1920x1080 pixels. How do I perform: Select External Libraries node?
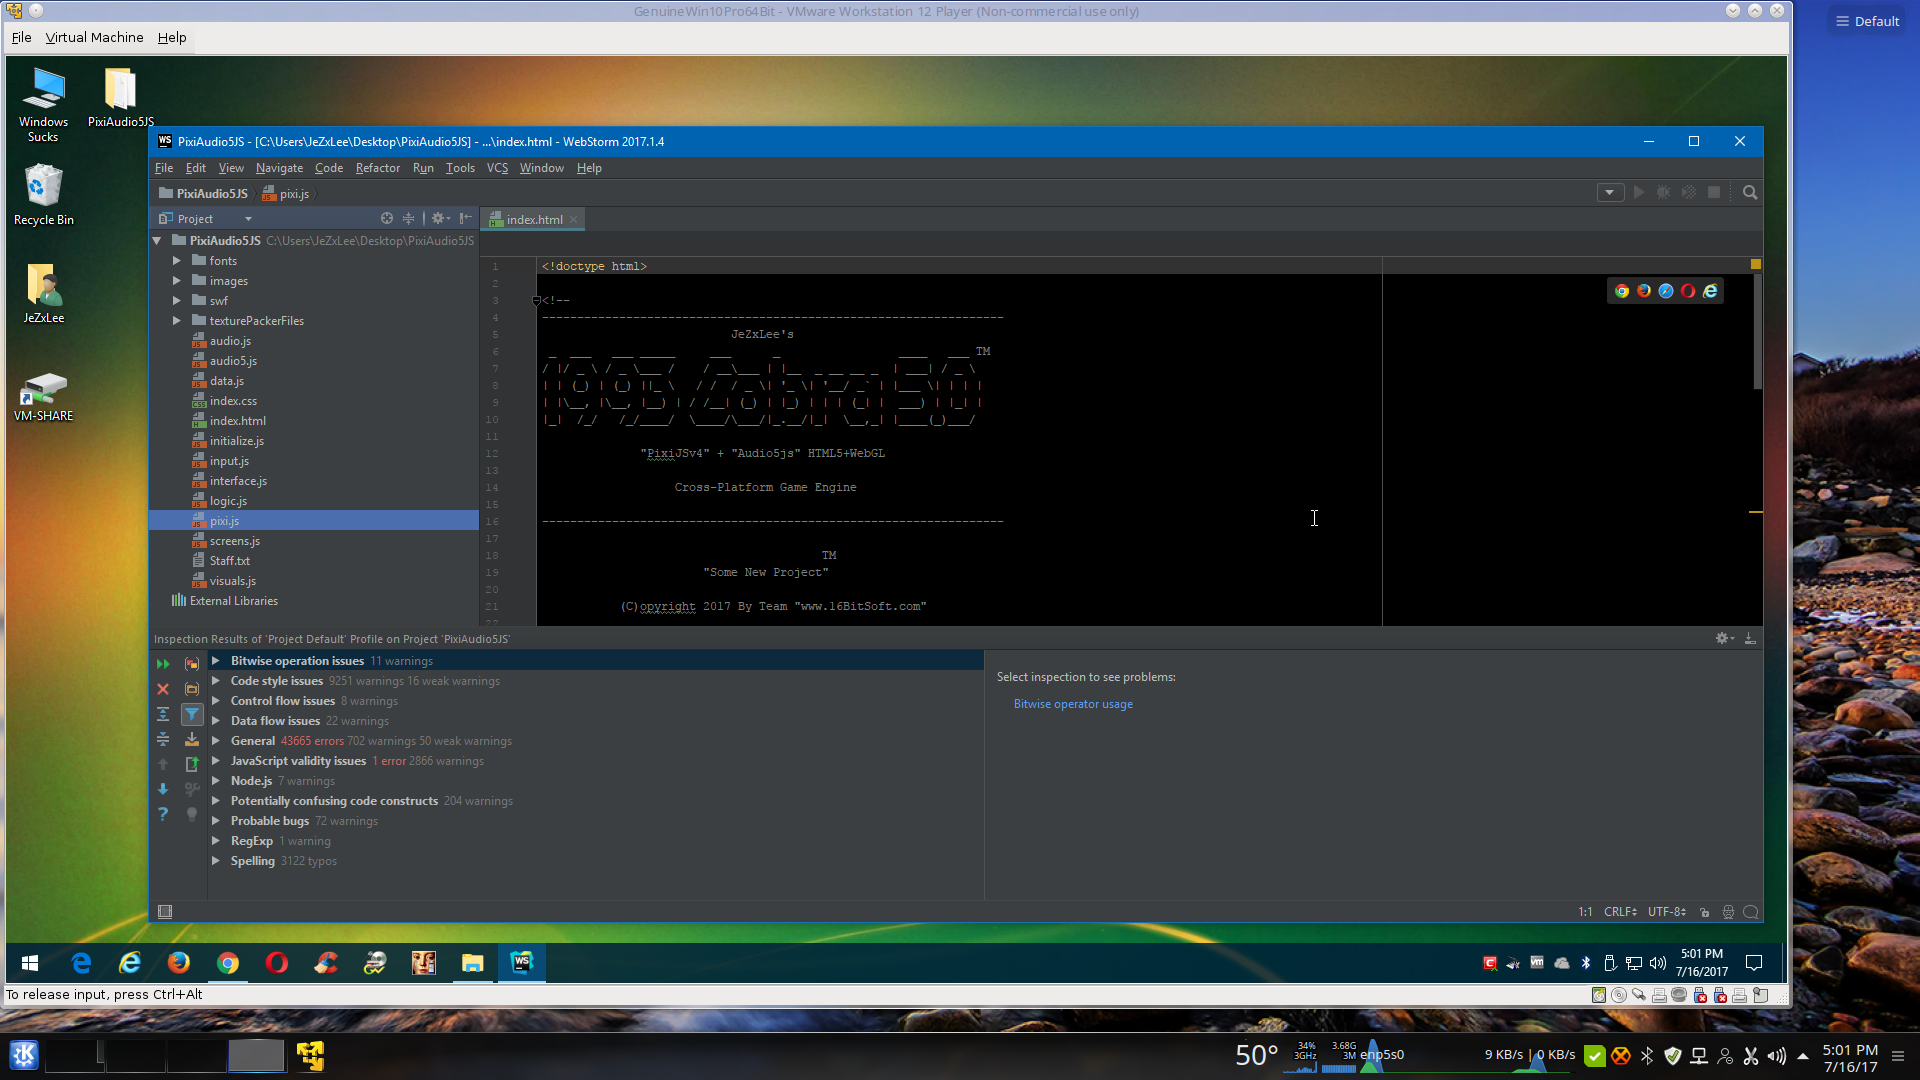click(x=225, y=601)
